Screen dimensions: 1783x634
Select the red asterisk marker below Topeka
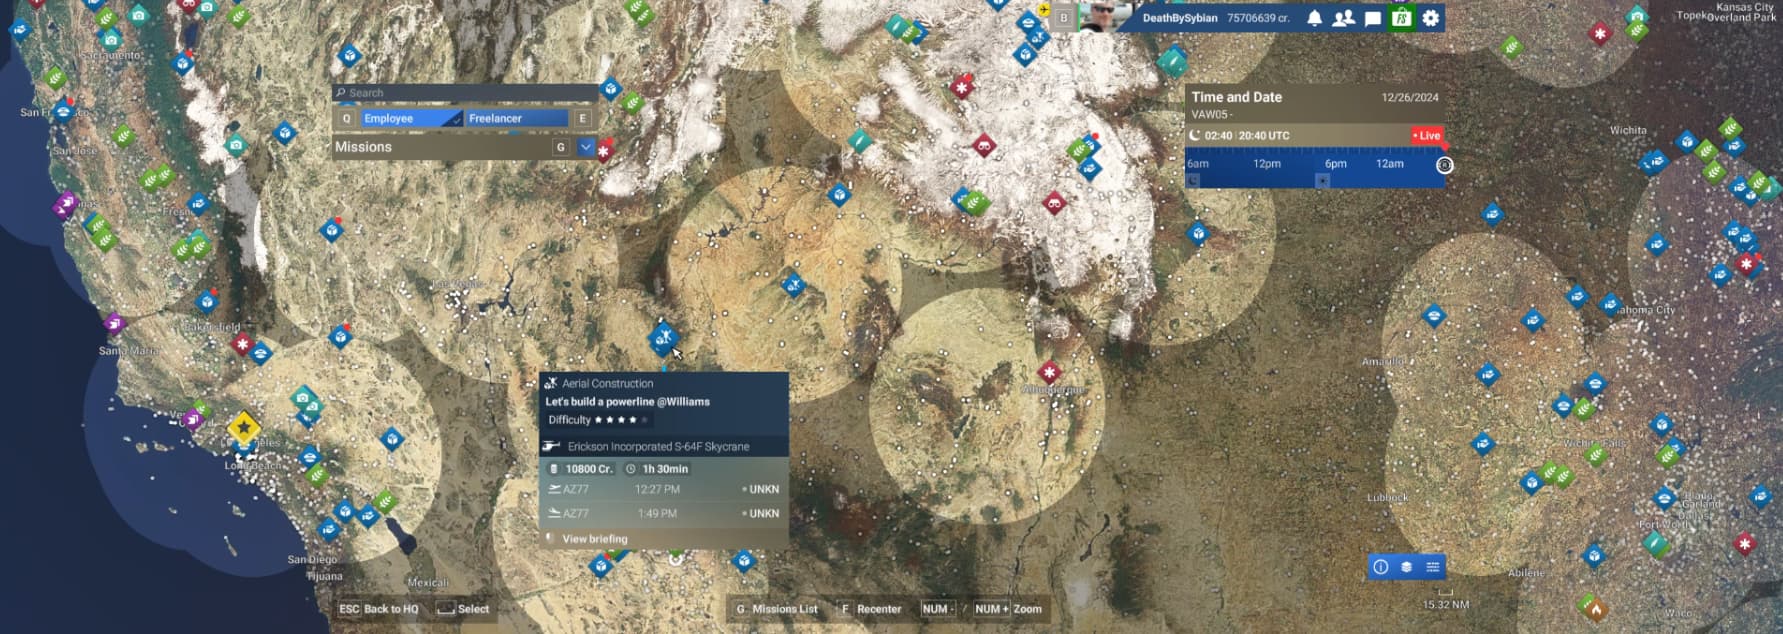tap(1601, 34)
